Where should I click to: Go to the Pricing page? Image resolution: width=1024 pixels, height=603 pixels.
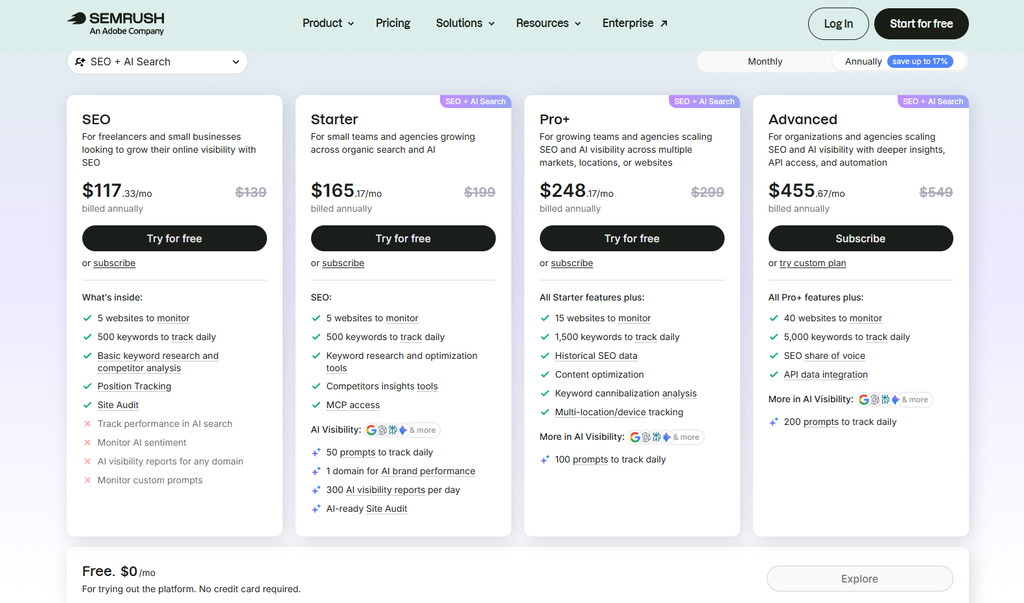point(393,23)
